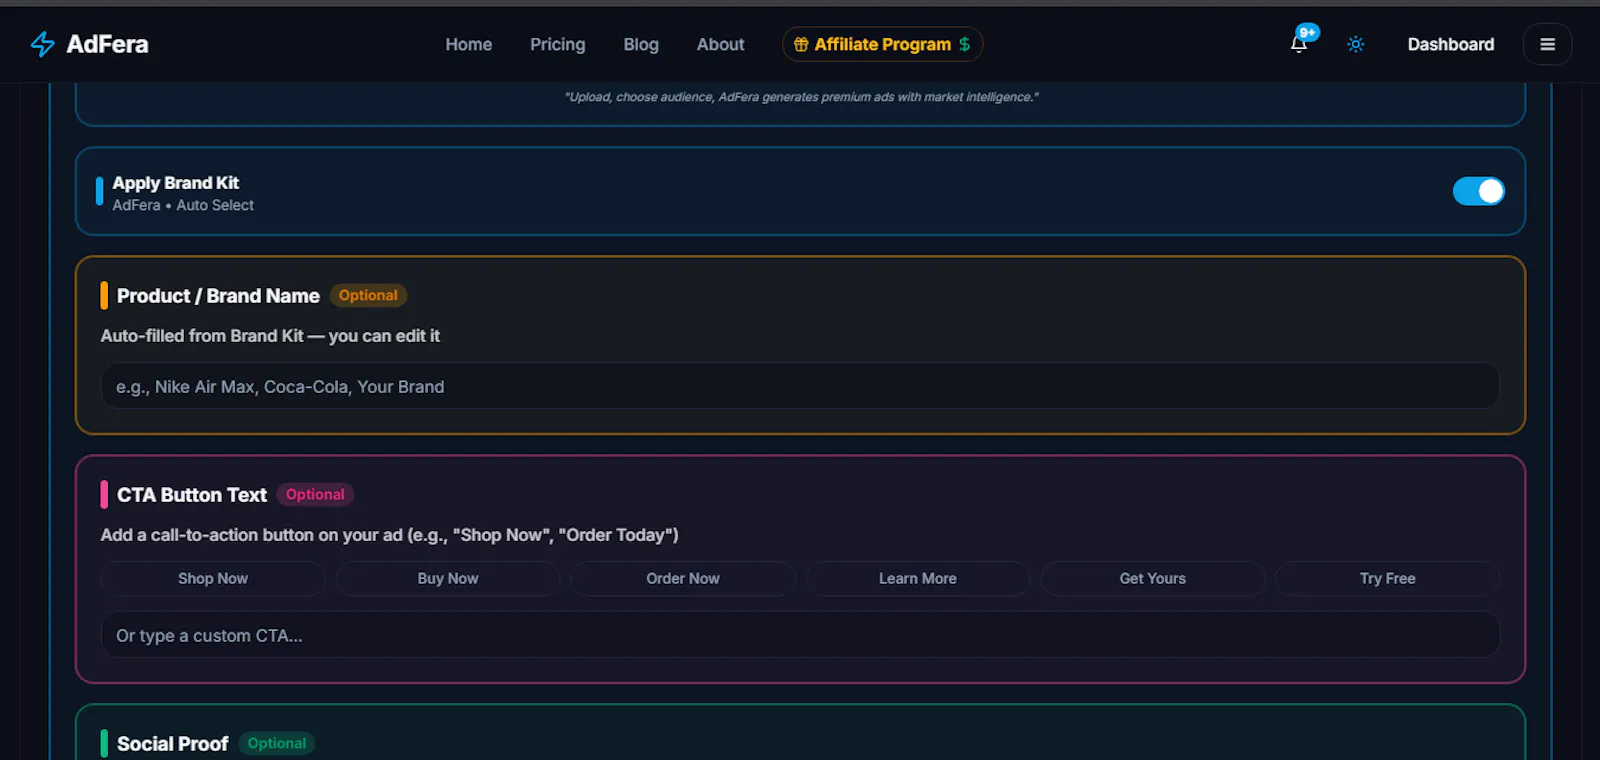Click the AdFera lightning bolt logo
Image resolution: width=1600 pixels, height=760 pixels.
[42, 44]
